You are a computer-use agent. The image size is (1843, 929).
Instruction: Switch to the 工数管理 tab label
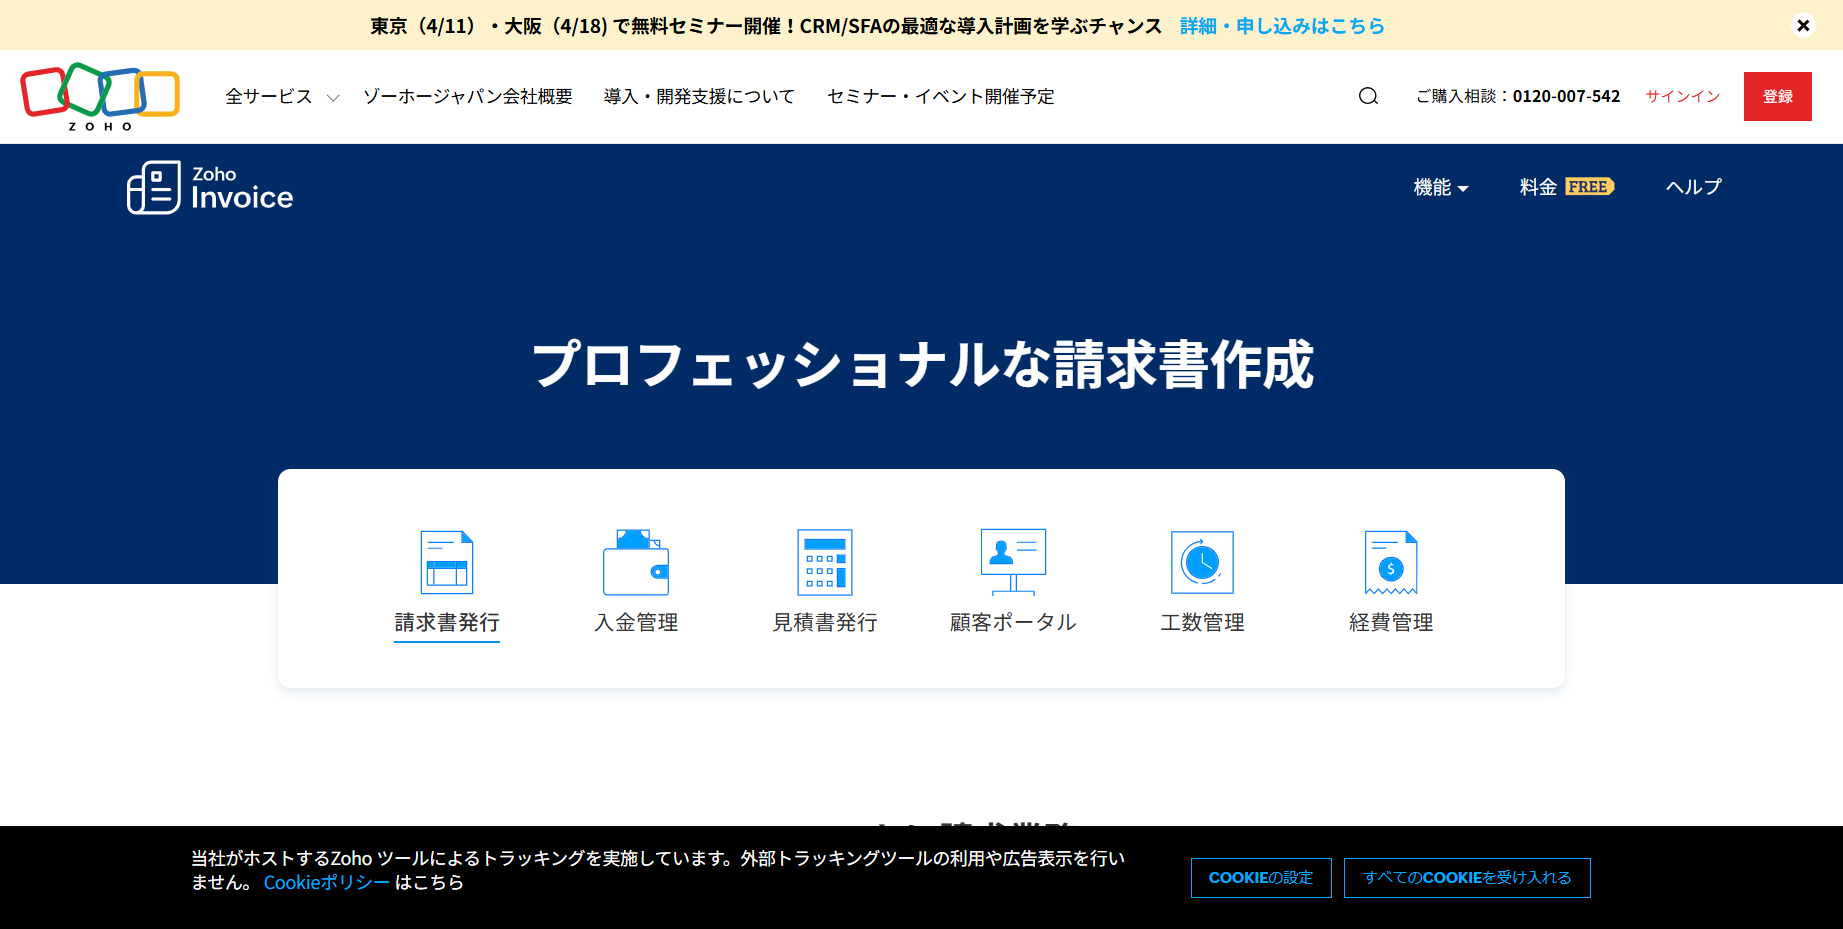pyautogui.click(x=1202, y=622)
